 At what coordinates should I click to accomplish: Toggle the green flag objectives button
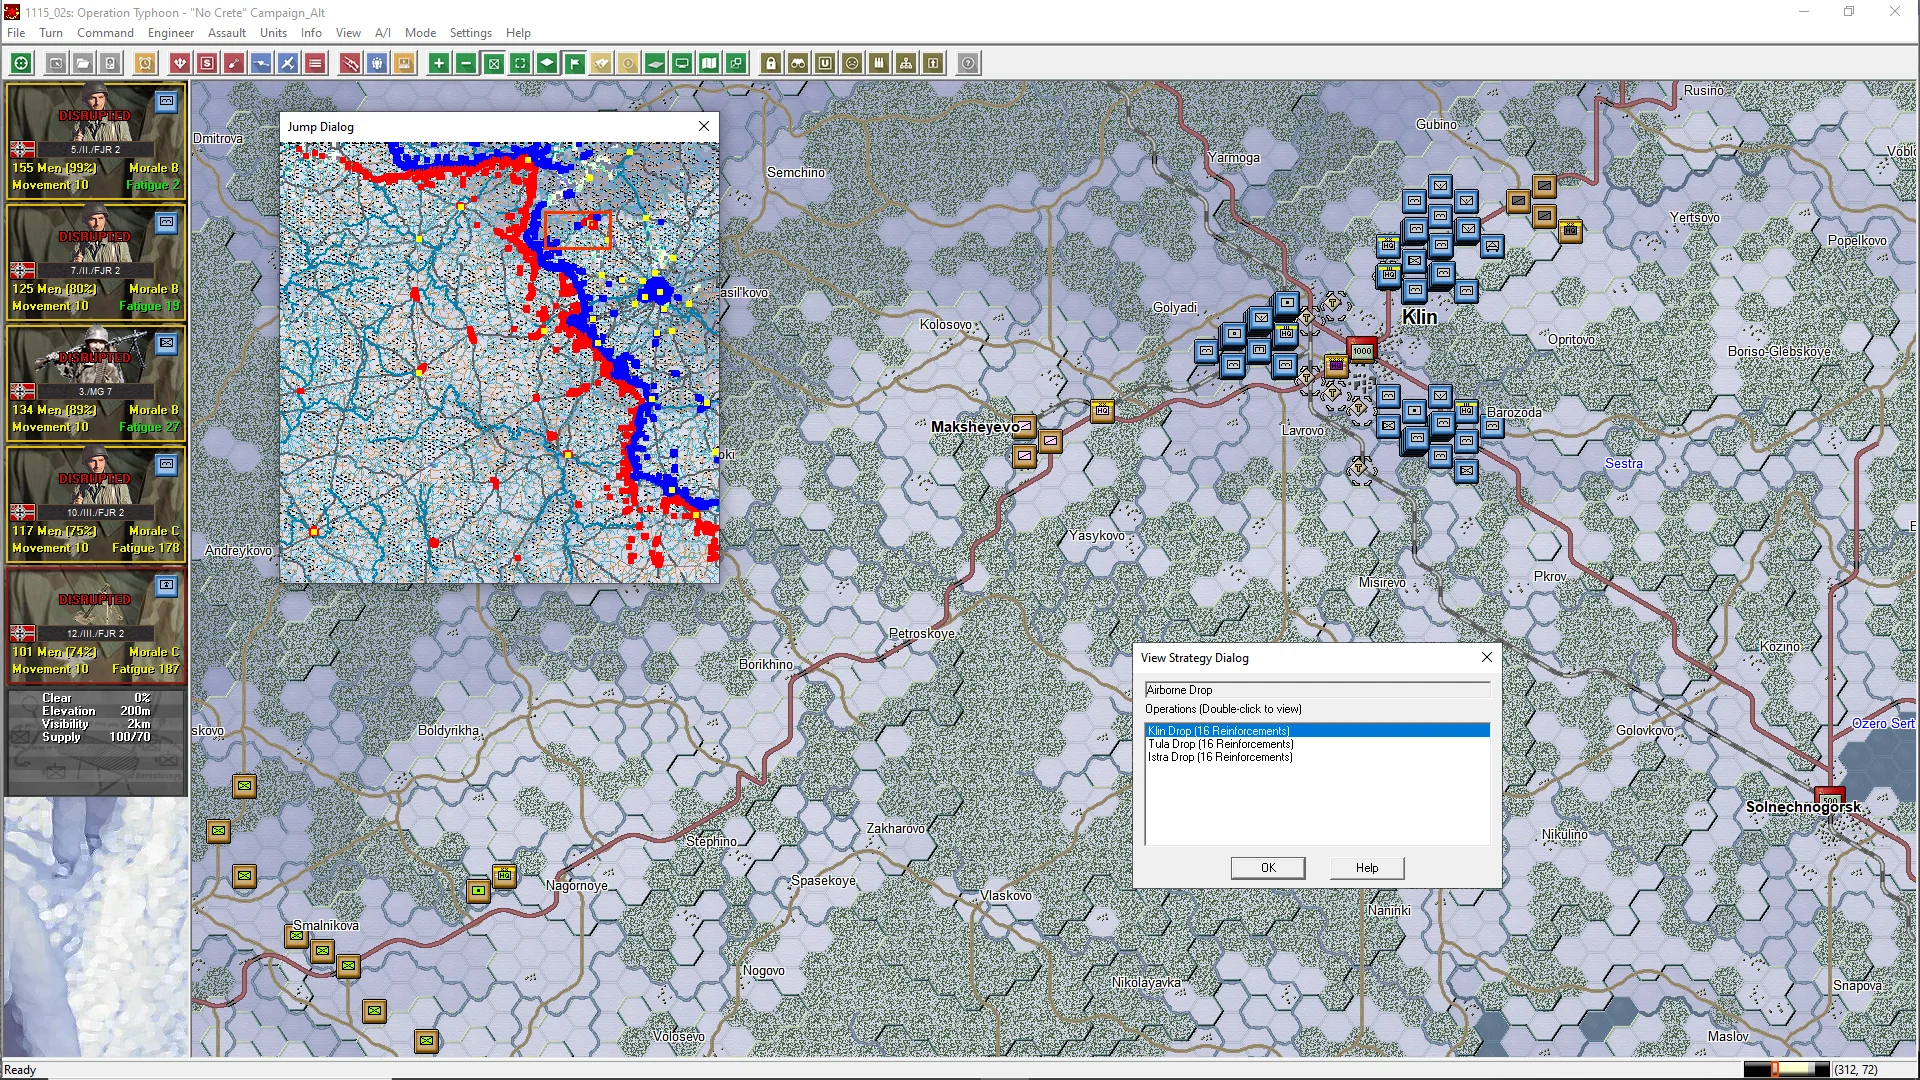pos(575,63)
